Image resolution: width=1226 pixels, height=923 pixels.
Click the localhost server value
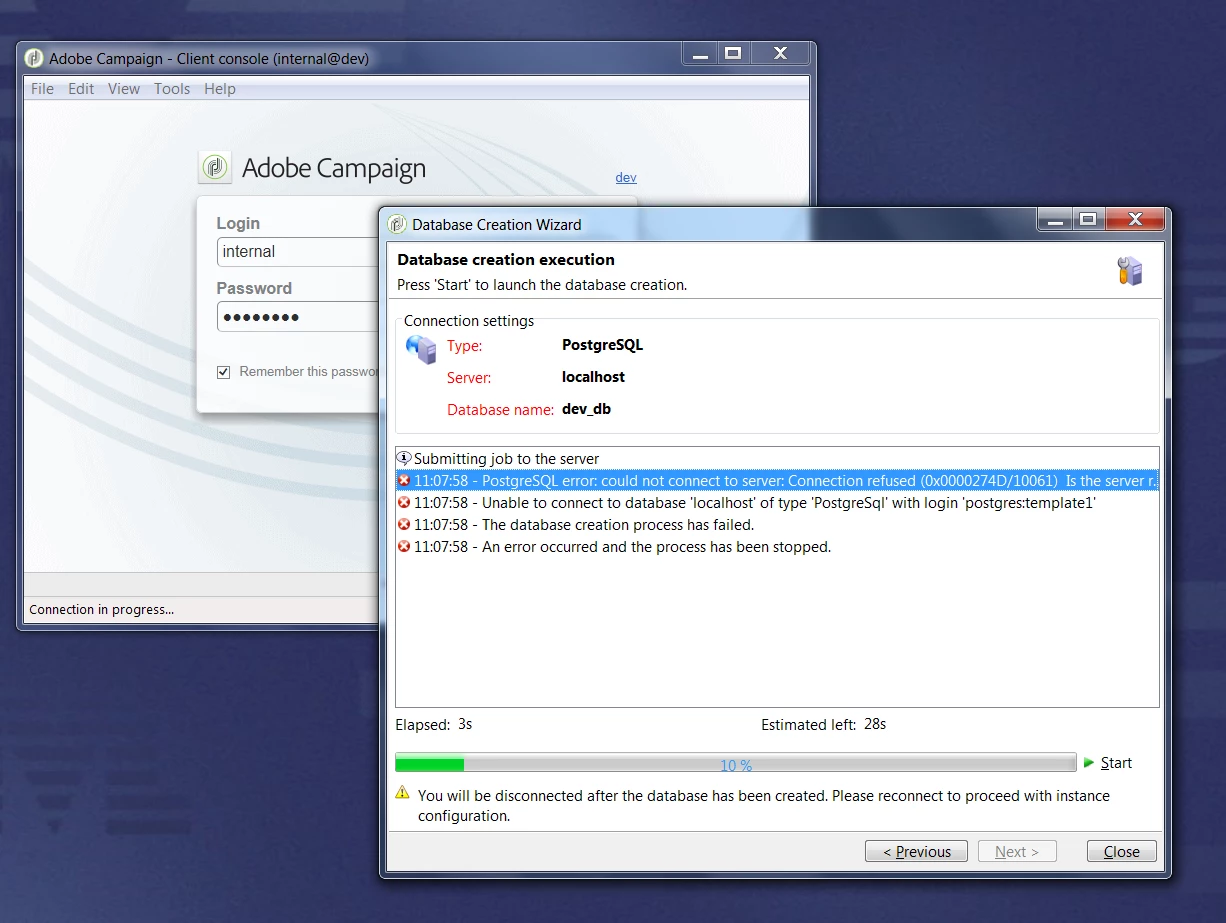593,377
